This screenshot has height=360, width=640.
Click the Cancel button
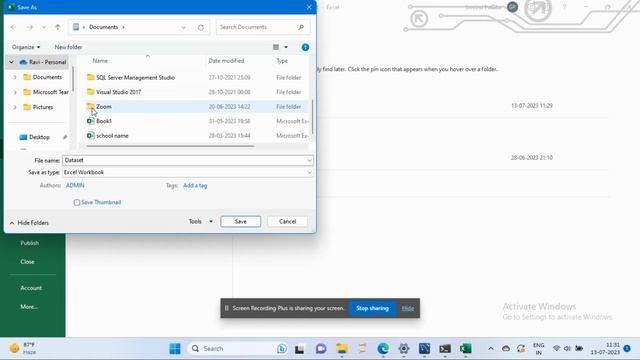click(x=287, y=222)
